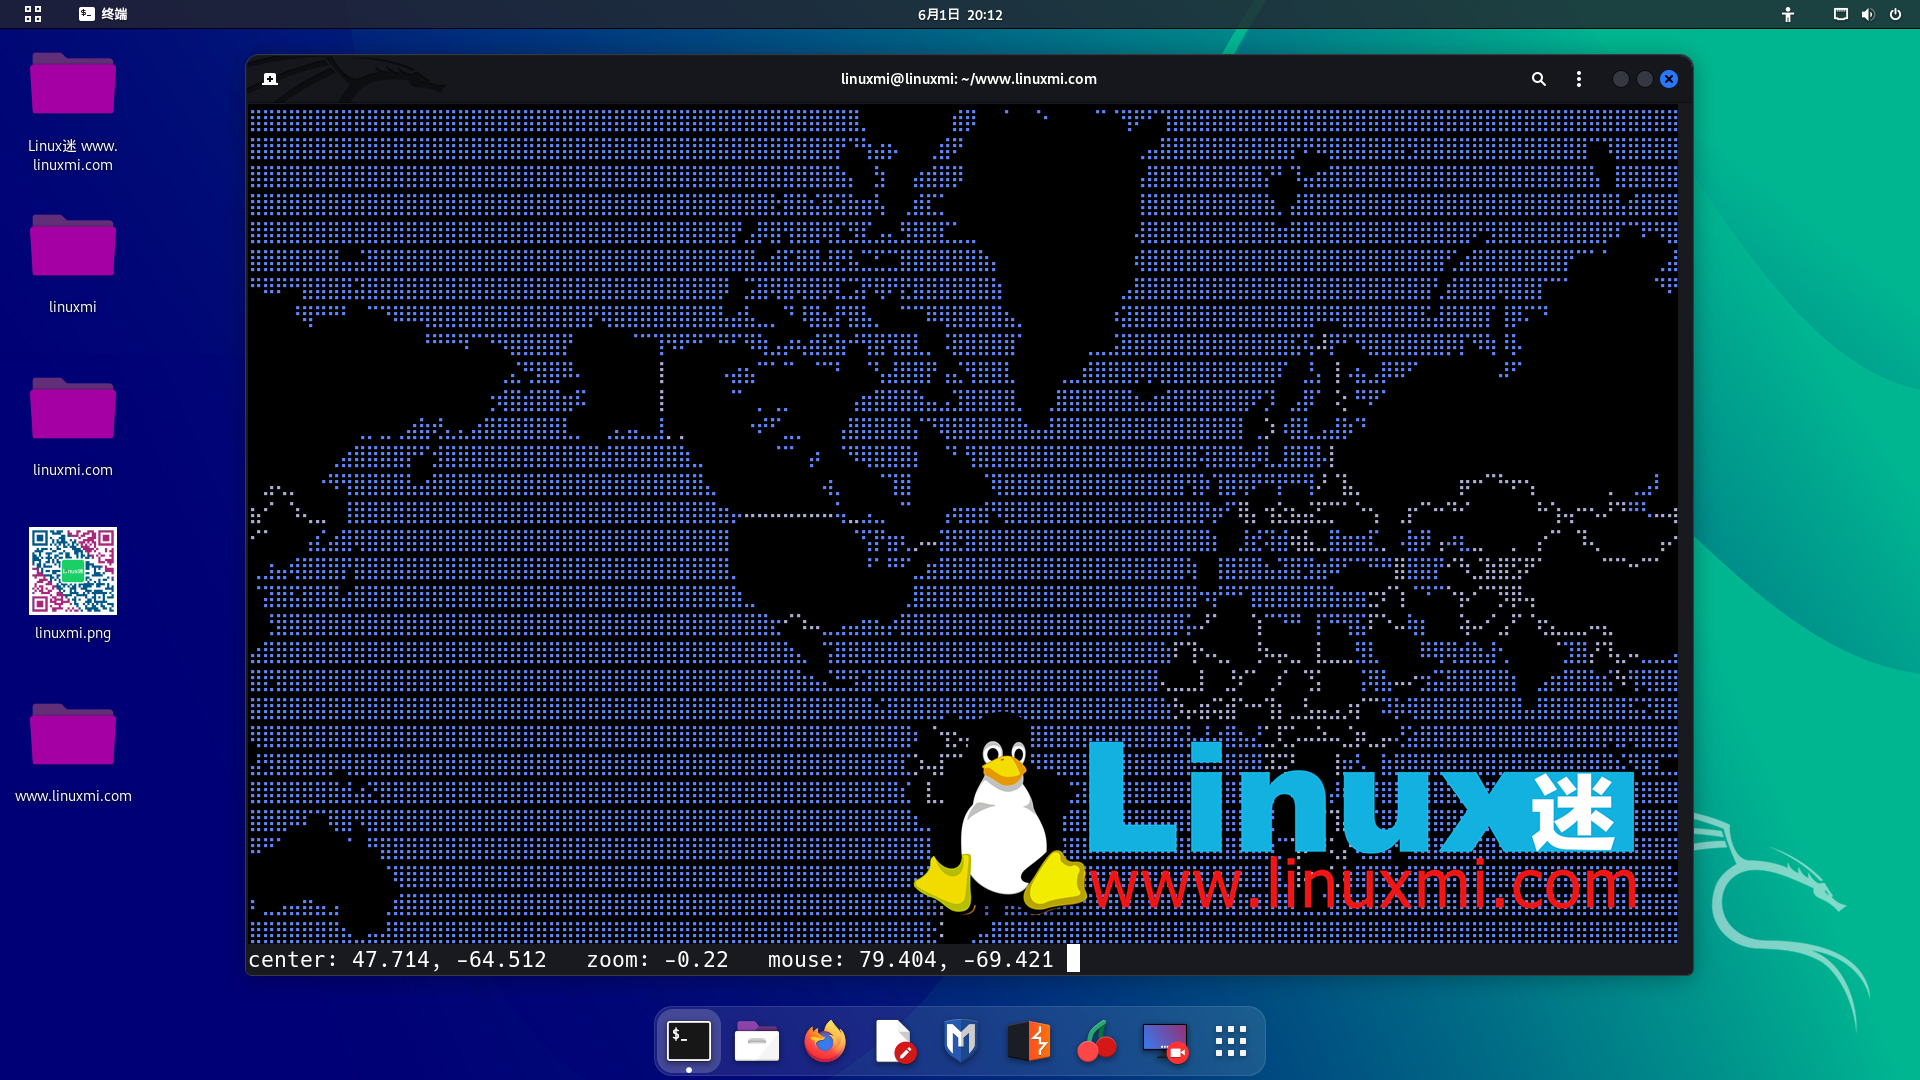Open the Activities overview button
The height and width of the screenshot is (1080, 1920).
click(33, 14)
